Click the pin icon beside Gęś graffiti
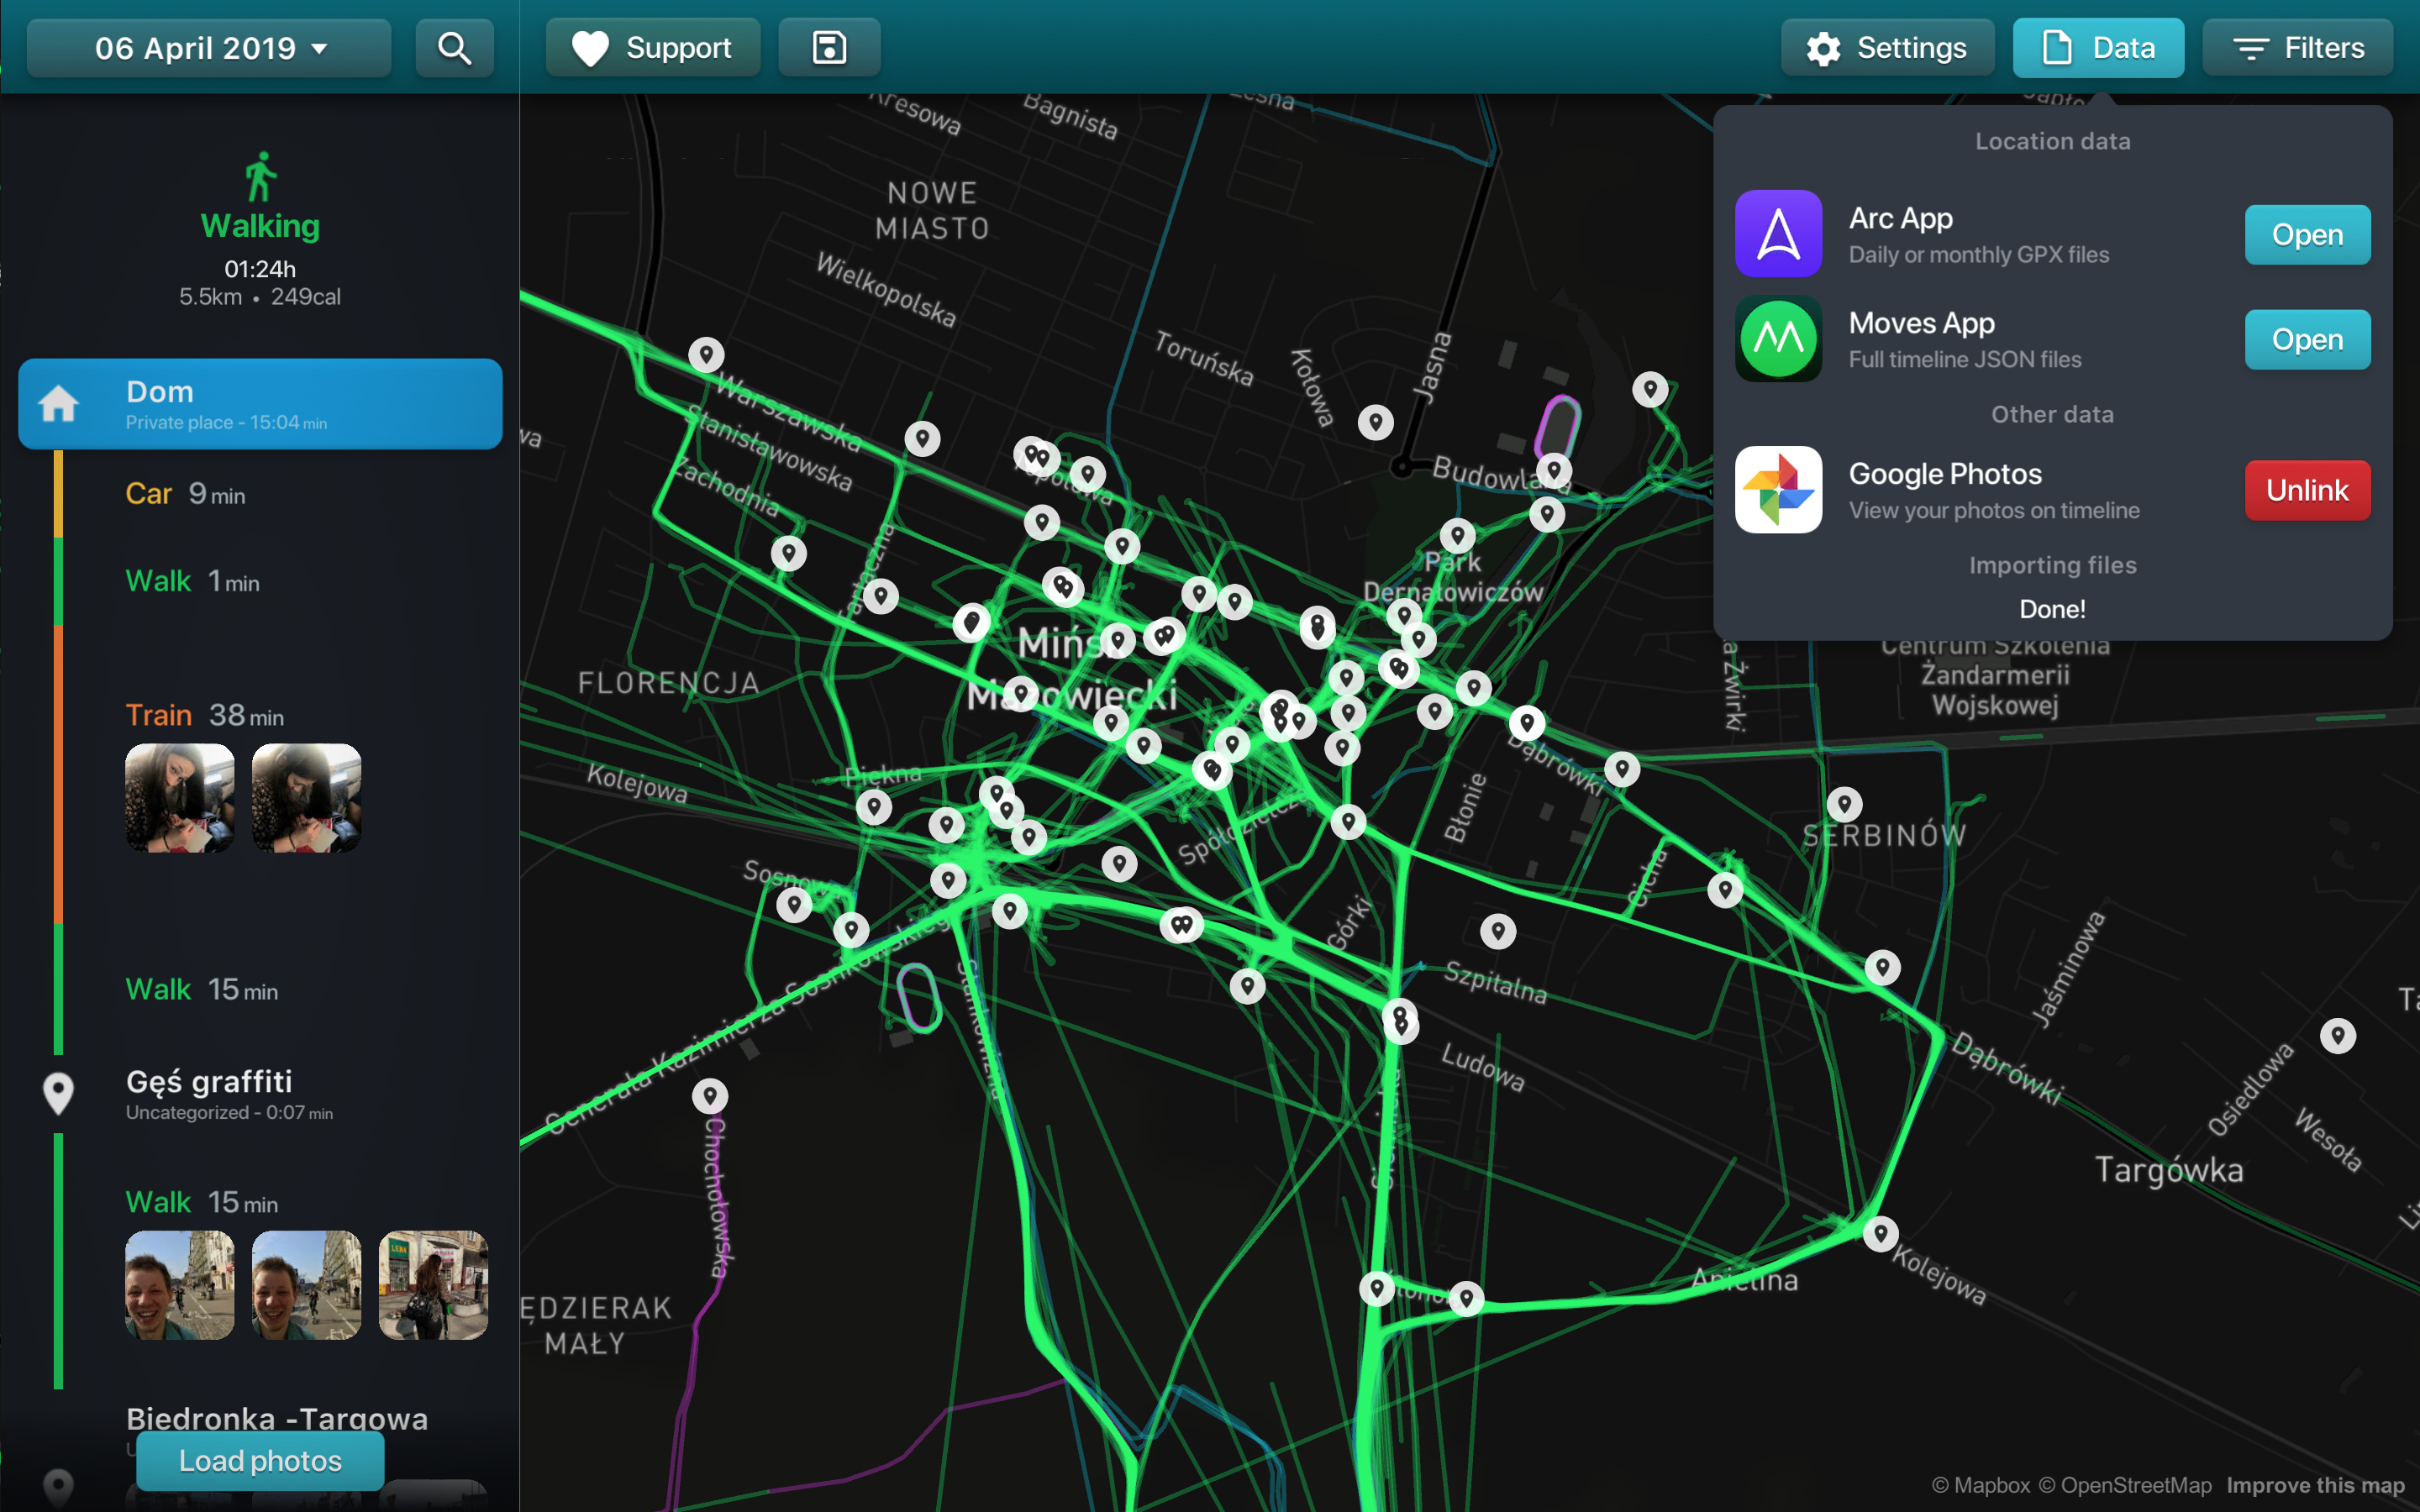This screenshot has height=1512, width=2420. tap(58, 1093)
